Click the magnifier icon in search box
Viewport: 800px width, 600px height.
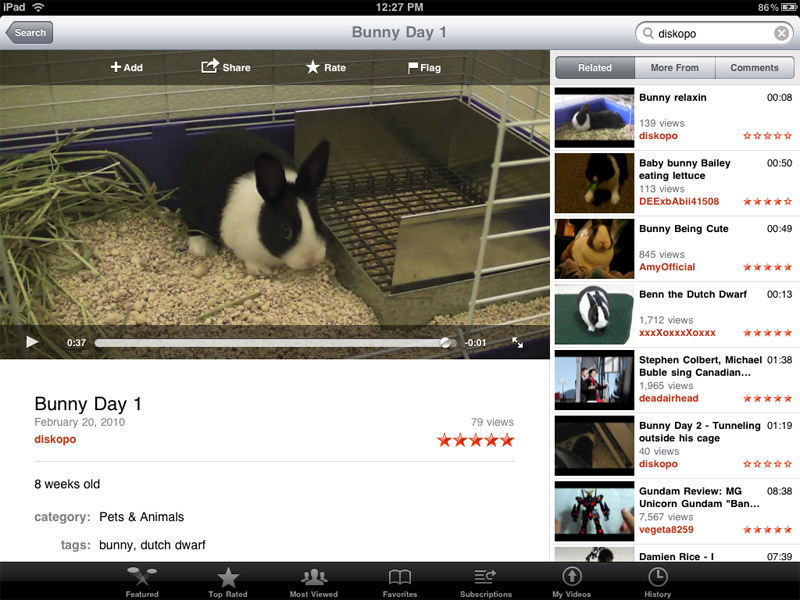[648, 33]
